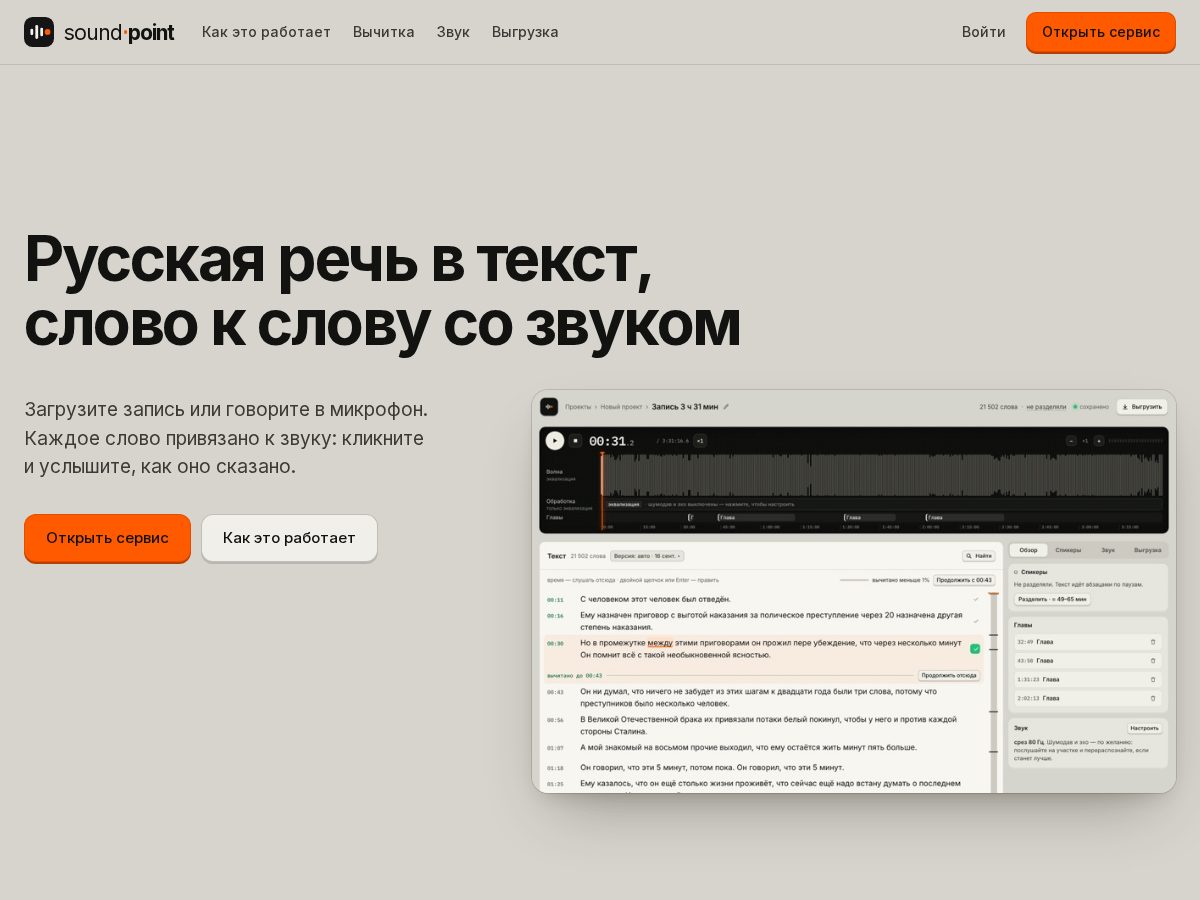Click «Продолжить с 00:43» button

(x=964, y=580)
